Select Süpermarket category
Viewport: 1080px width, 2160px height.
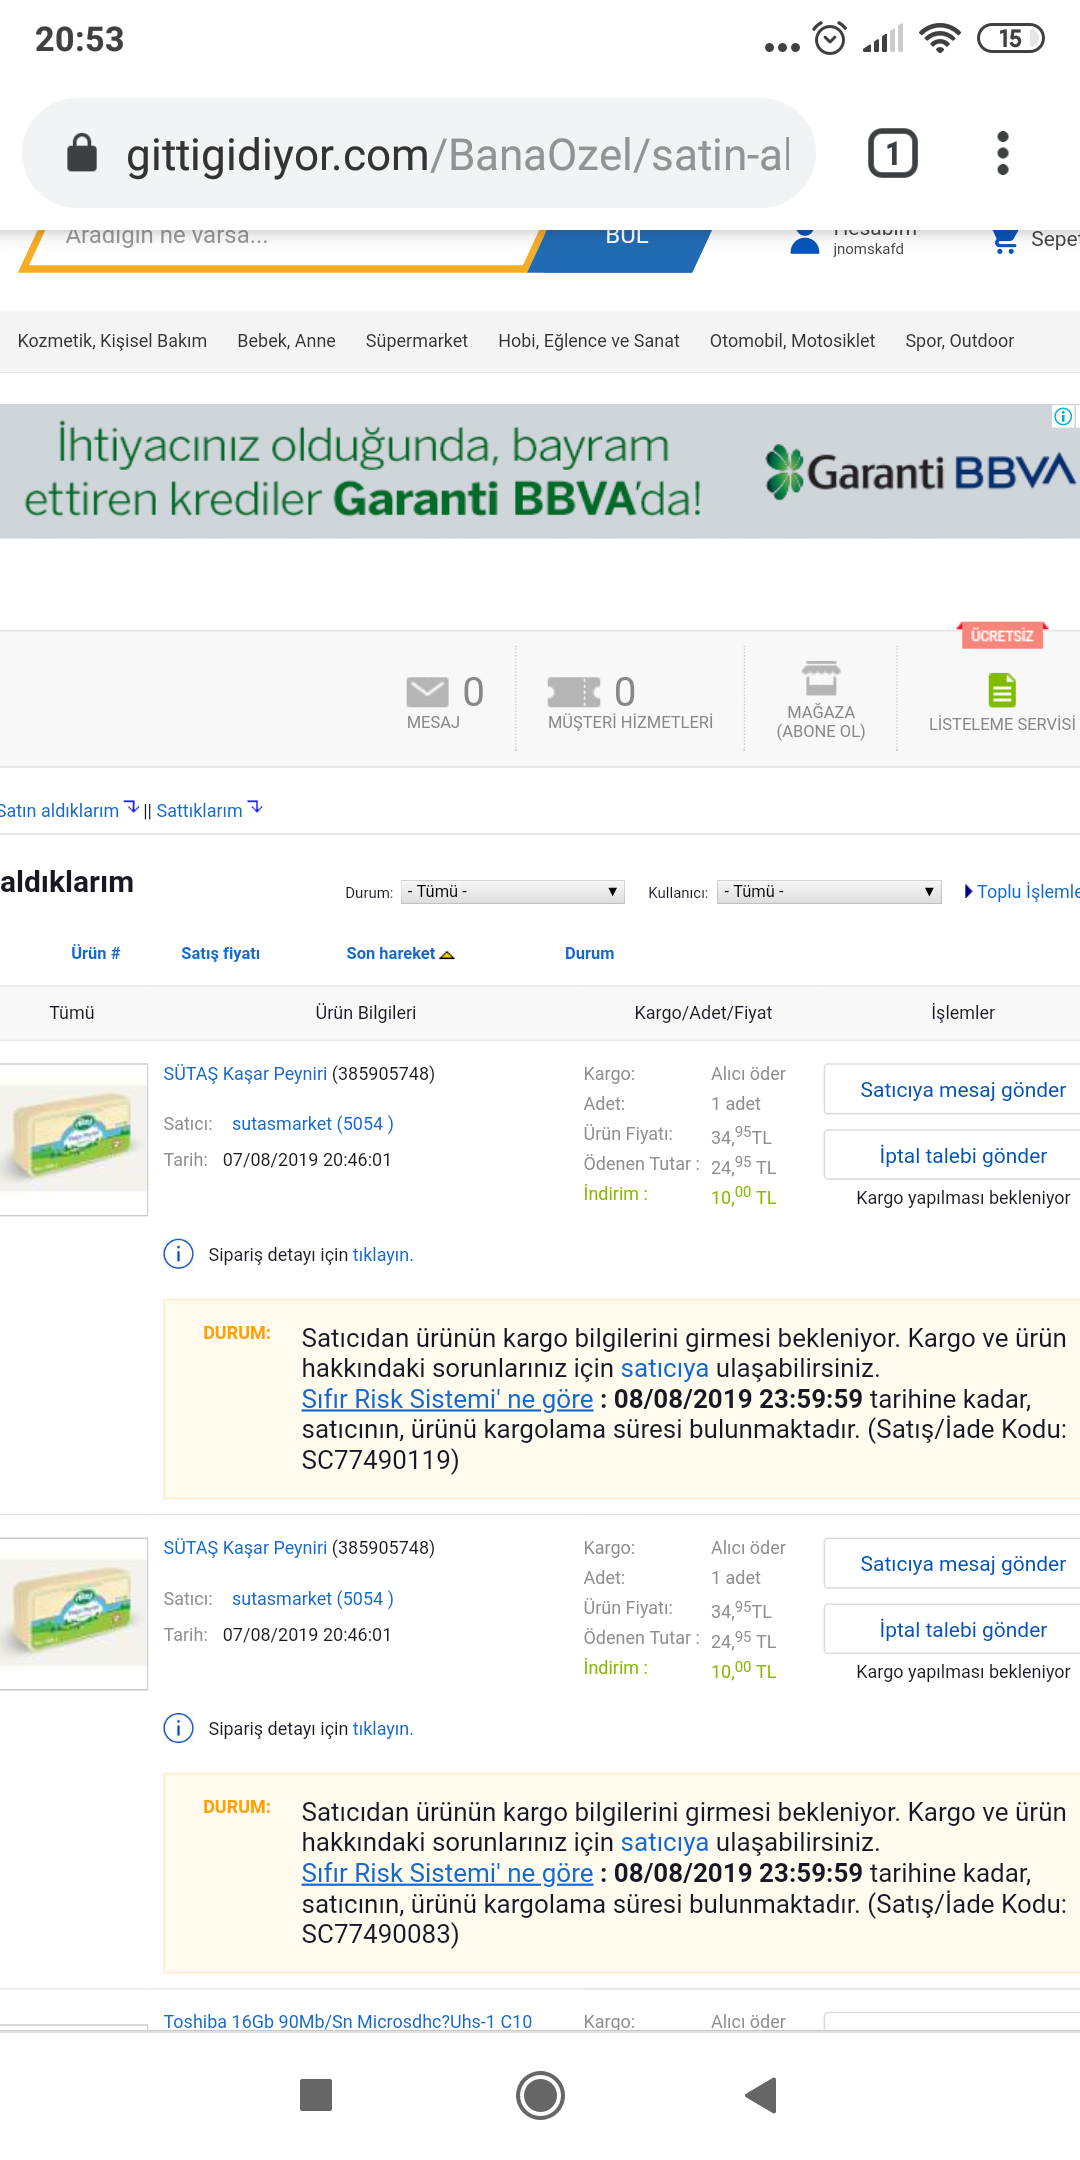[x=417, y=341]
